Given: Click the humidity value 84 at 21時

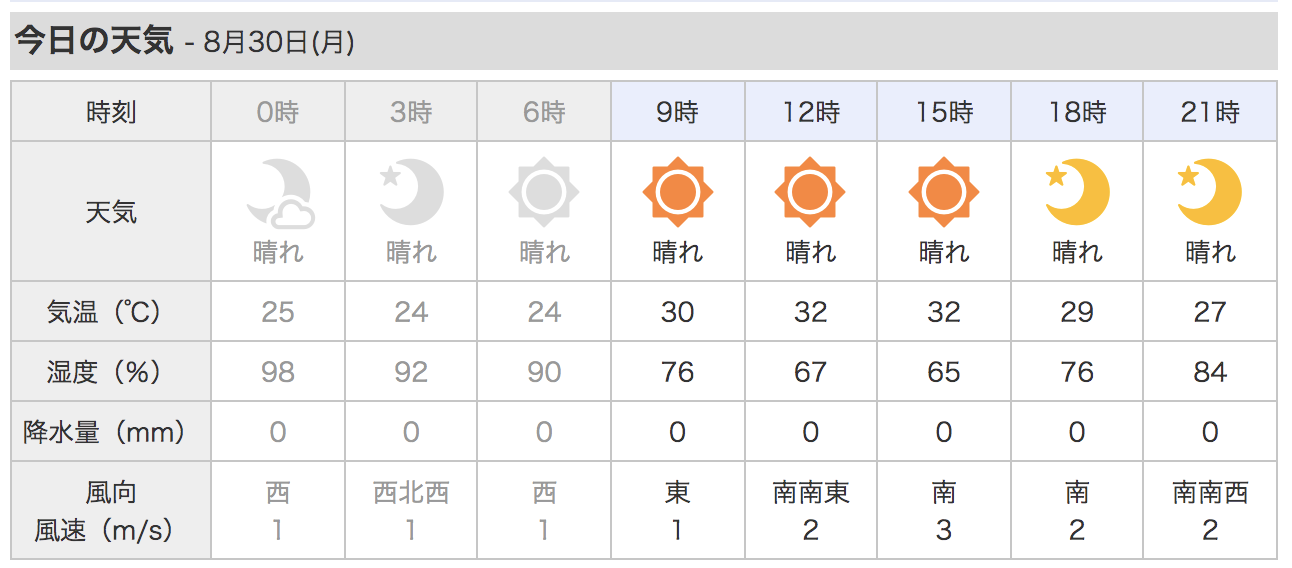Looking at the screenshot, I should (x=1210, y=372).
